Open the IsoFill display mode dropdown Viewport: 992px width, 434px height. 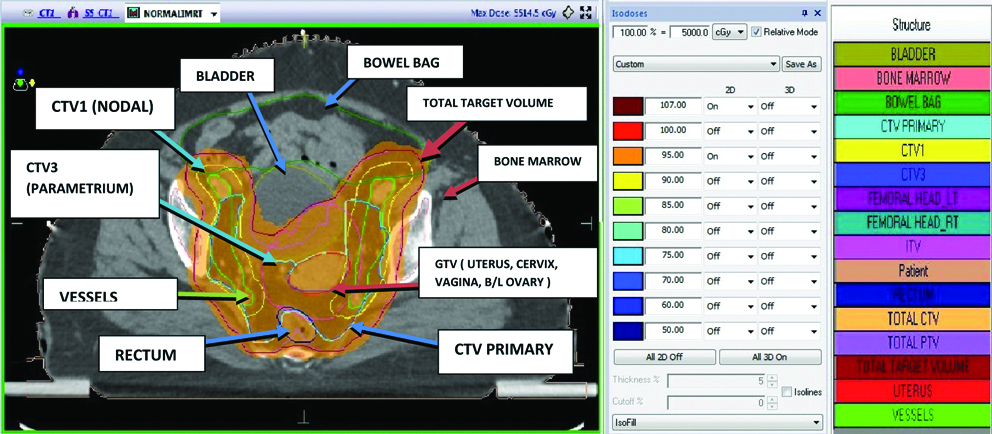tap(814, 422)
